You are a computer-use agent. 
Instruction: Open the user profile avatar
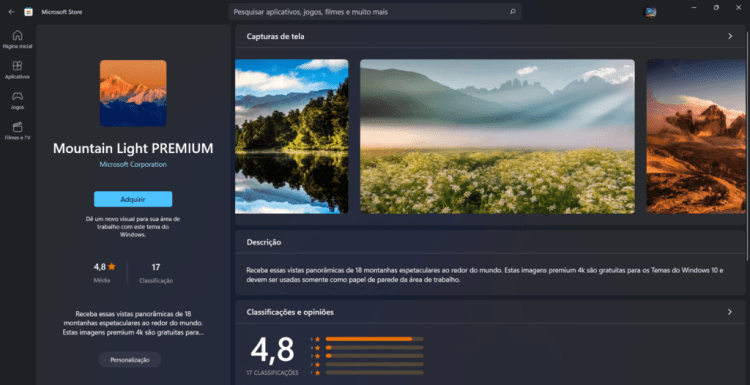click(x=650, y=12)
